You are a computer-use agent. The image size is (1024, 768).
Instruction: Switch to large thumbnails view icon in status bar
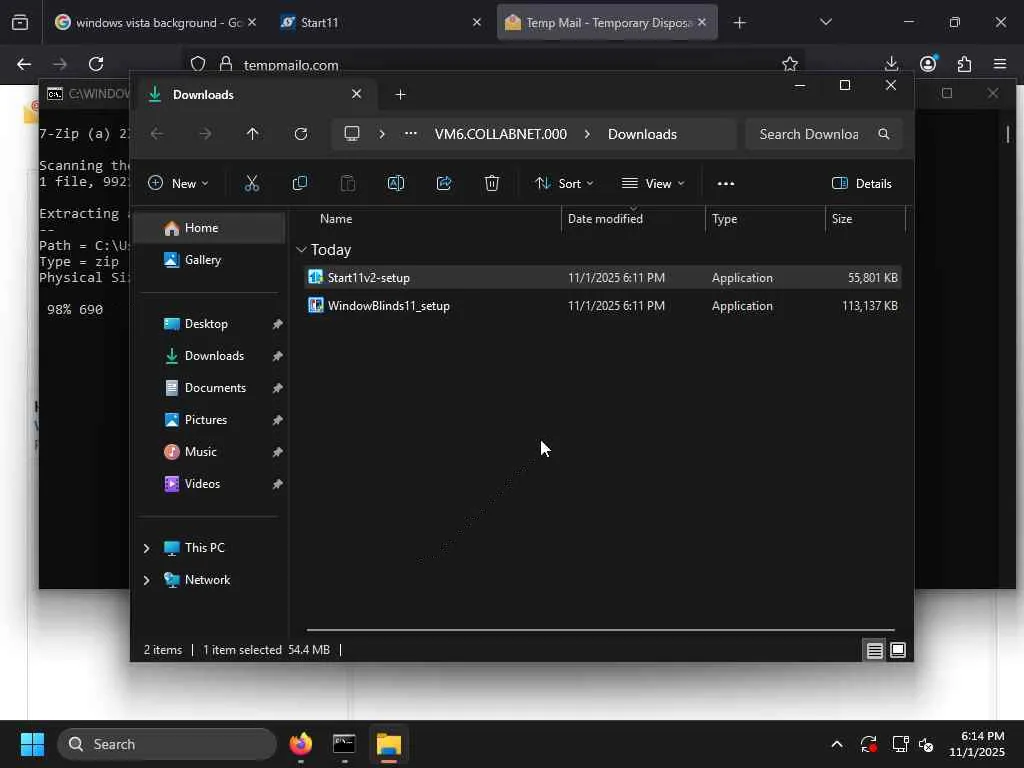coord(898,650)
